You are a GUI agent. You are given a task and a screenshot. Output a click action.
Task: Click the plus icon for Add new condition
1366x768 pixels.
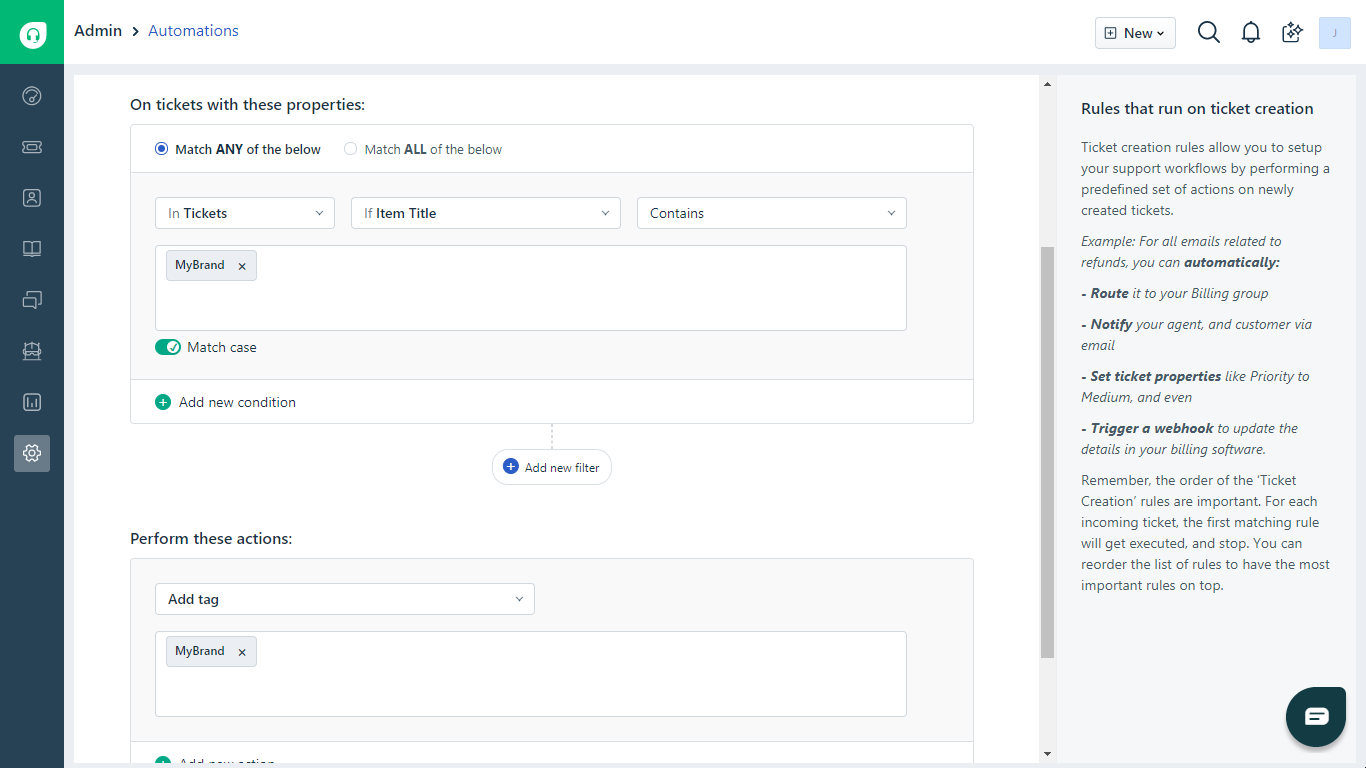163,402
